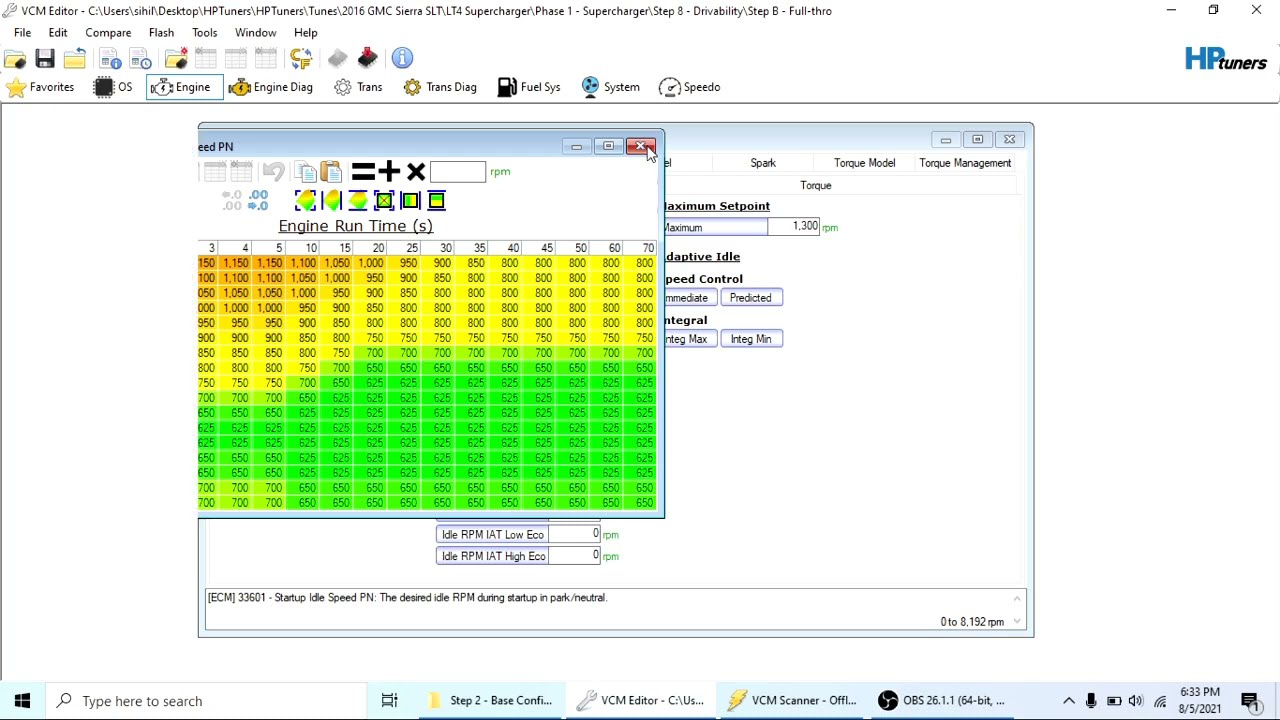Screen dimensions: 1280x720
Task: Open the Trans section
Action: point(358,87)
